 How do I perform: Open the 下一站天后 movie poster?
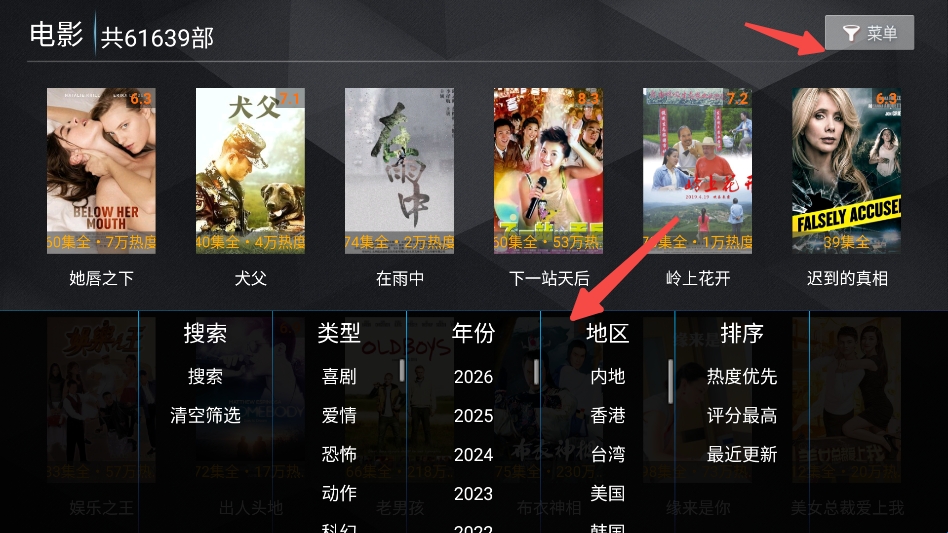point(548,171)
